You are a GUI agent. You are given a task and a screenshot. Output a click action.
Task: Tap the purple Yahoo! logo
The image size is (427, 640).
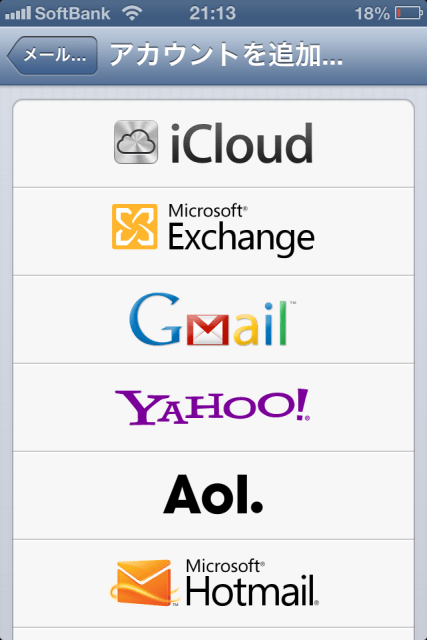point(212,407)
